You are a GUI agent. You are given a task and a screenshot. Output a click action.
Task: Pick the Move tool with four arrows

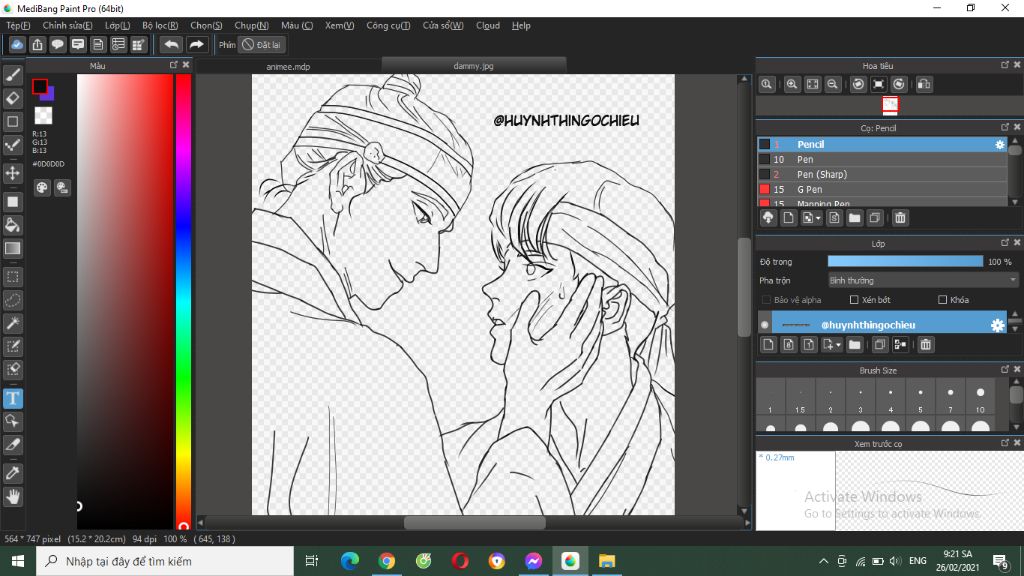12,173
